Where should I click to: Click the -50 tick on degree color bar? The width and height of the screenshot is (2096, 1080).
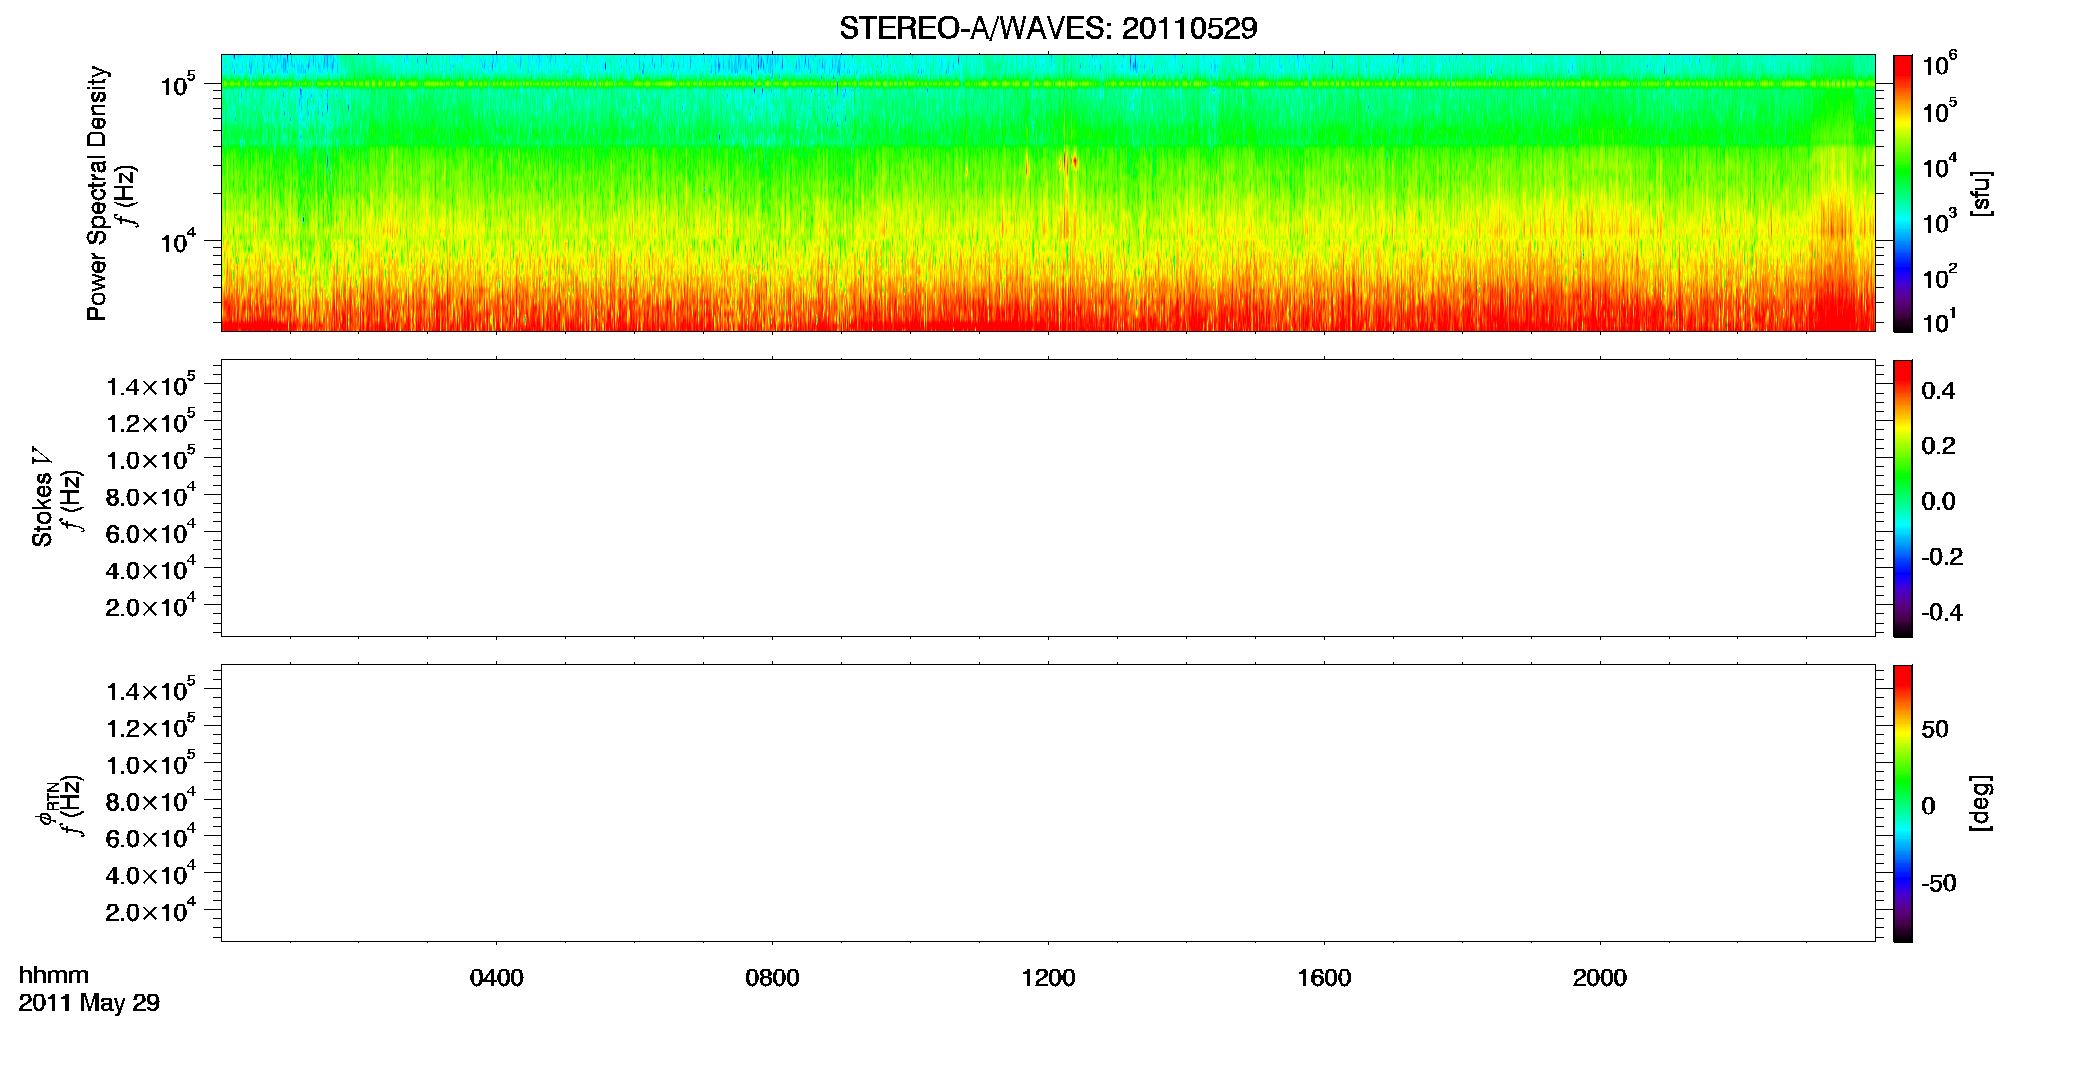(x=1939, y=884)
